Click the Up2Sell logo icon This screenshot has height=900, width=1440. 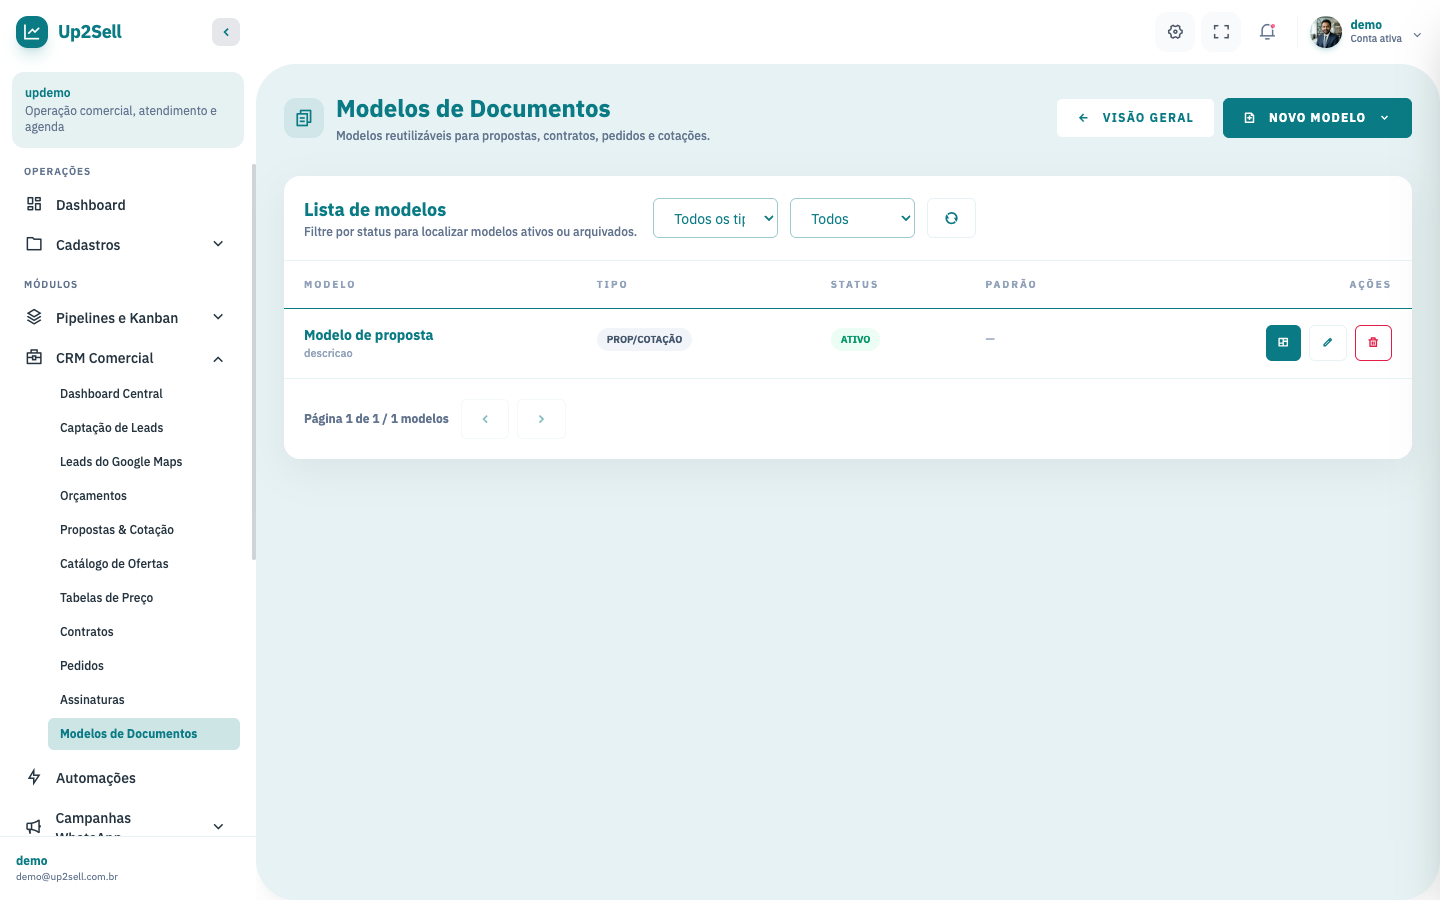click(x=32, y=32)
